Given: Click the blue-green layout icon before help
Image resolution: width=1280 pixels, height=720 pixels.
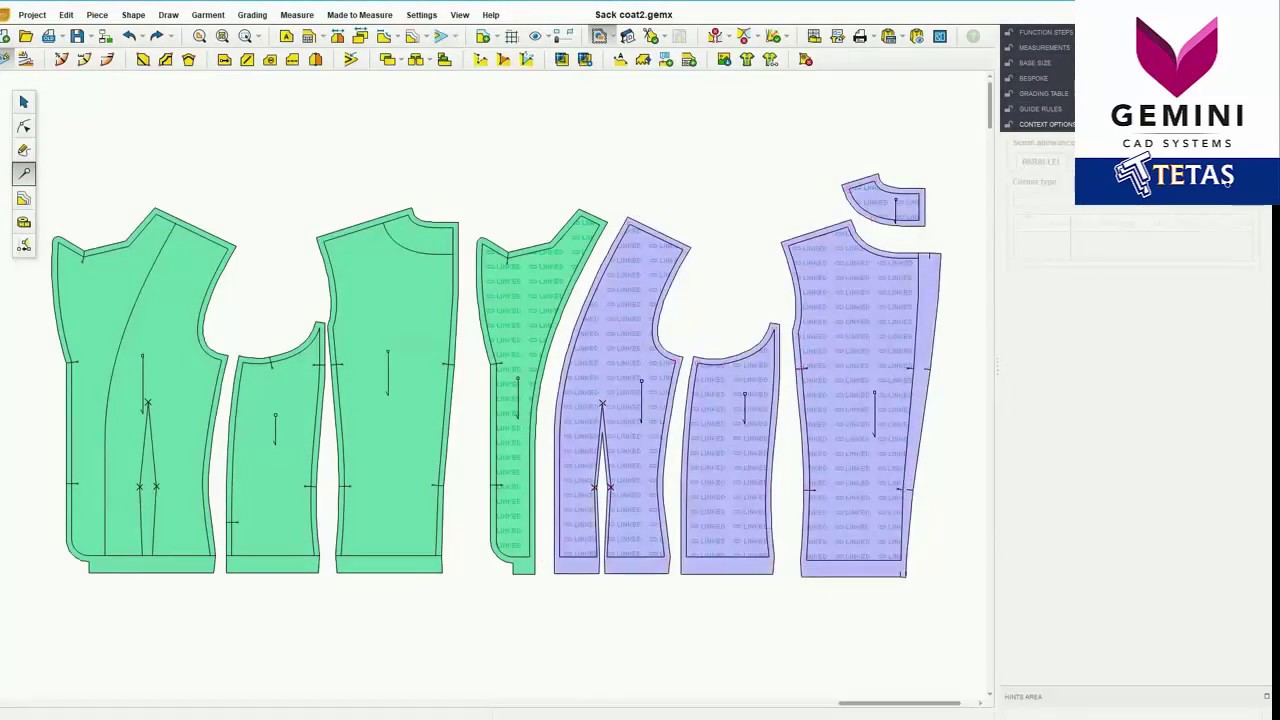Looking at the screenshot, I should pos(940,36).
